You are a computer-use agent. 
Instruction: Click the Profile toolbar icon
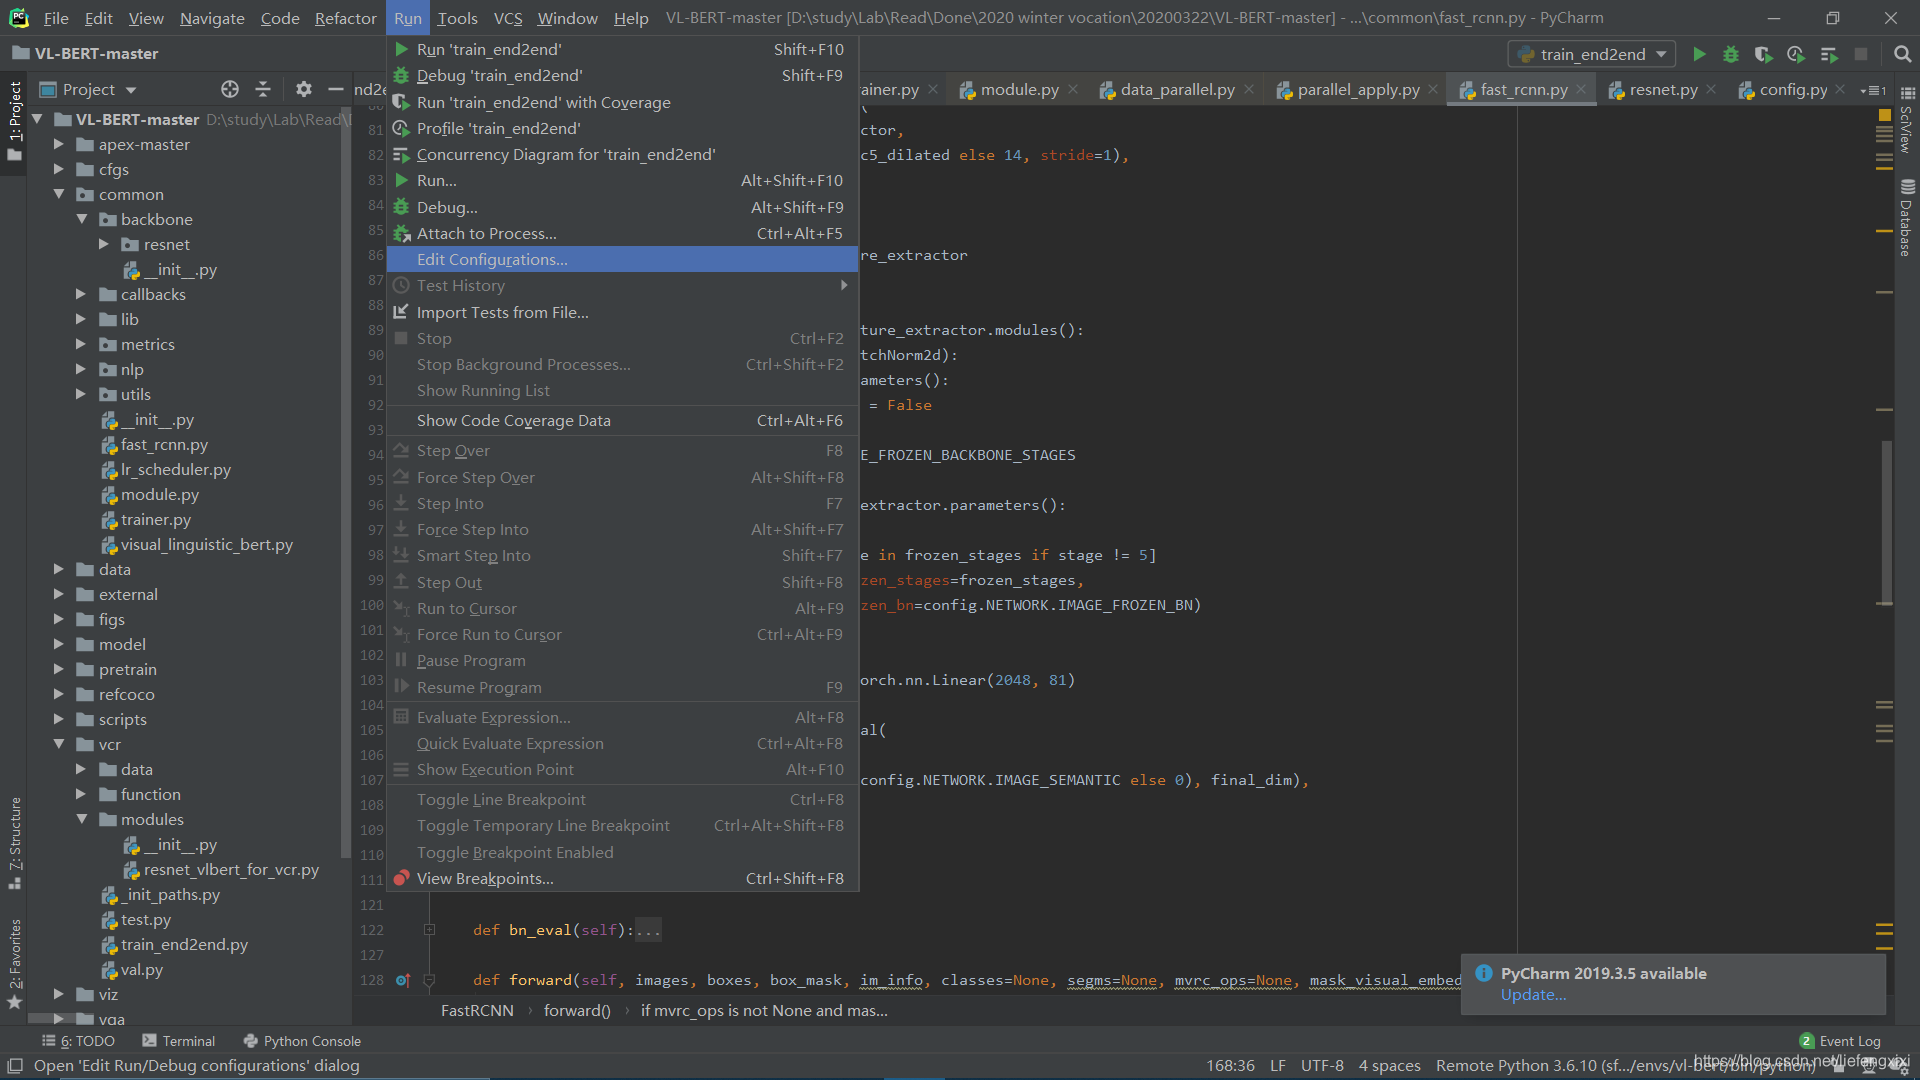tap(1796, 54)
